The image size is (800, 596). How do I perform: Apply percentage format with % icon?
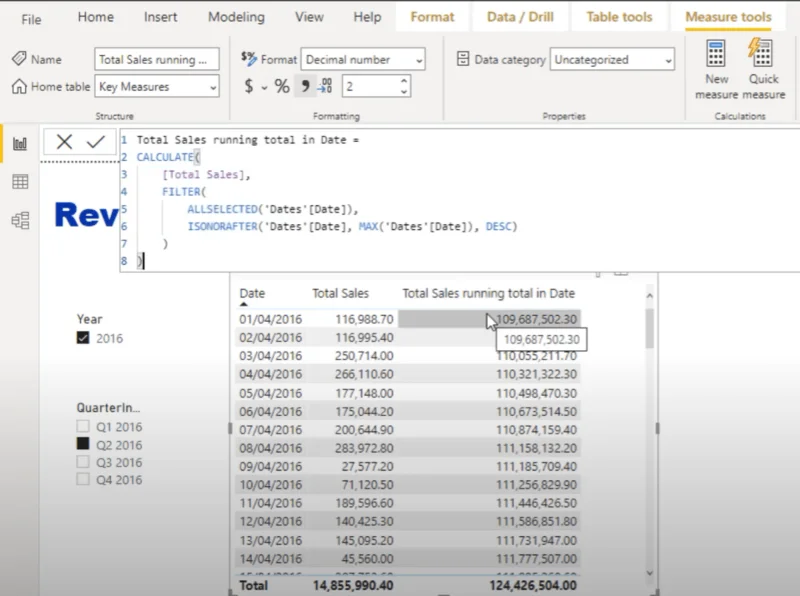pyautogui.click(x=282, y=86)
